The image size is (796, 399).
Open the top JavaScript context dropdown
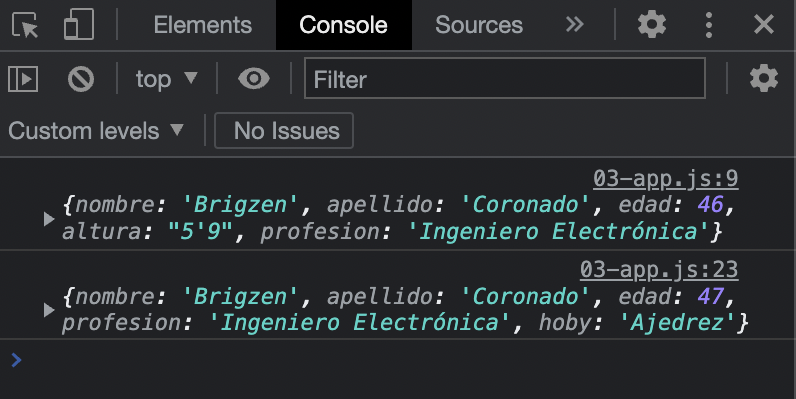[166, 79]
